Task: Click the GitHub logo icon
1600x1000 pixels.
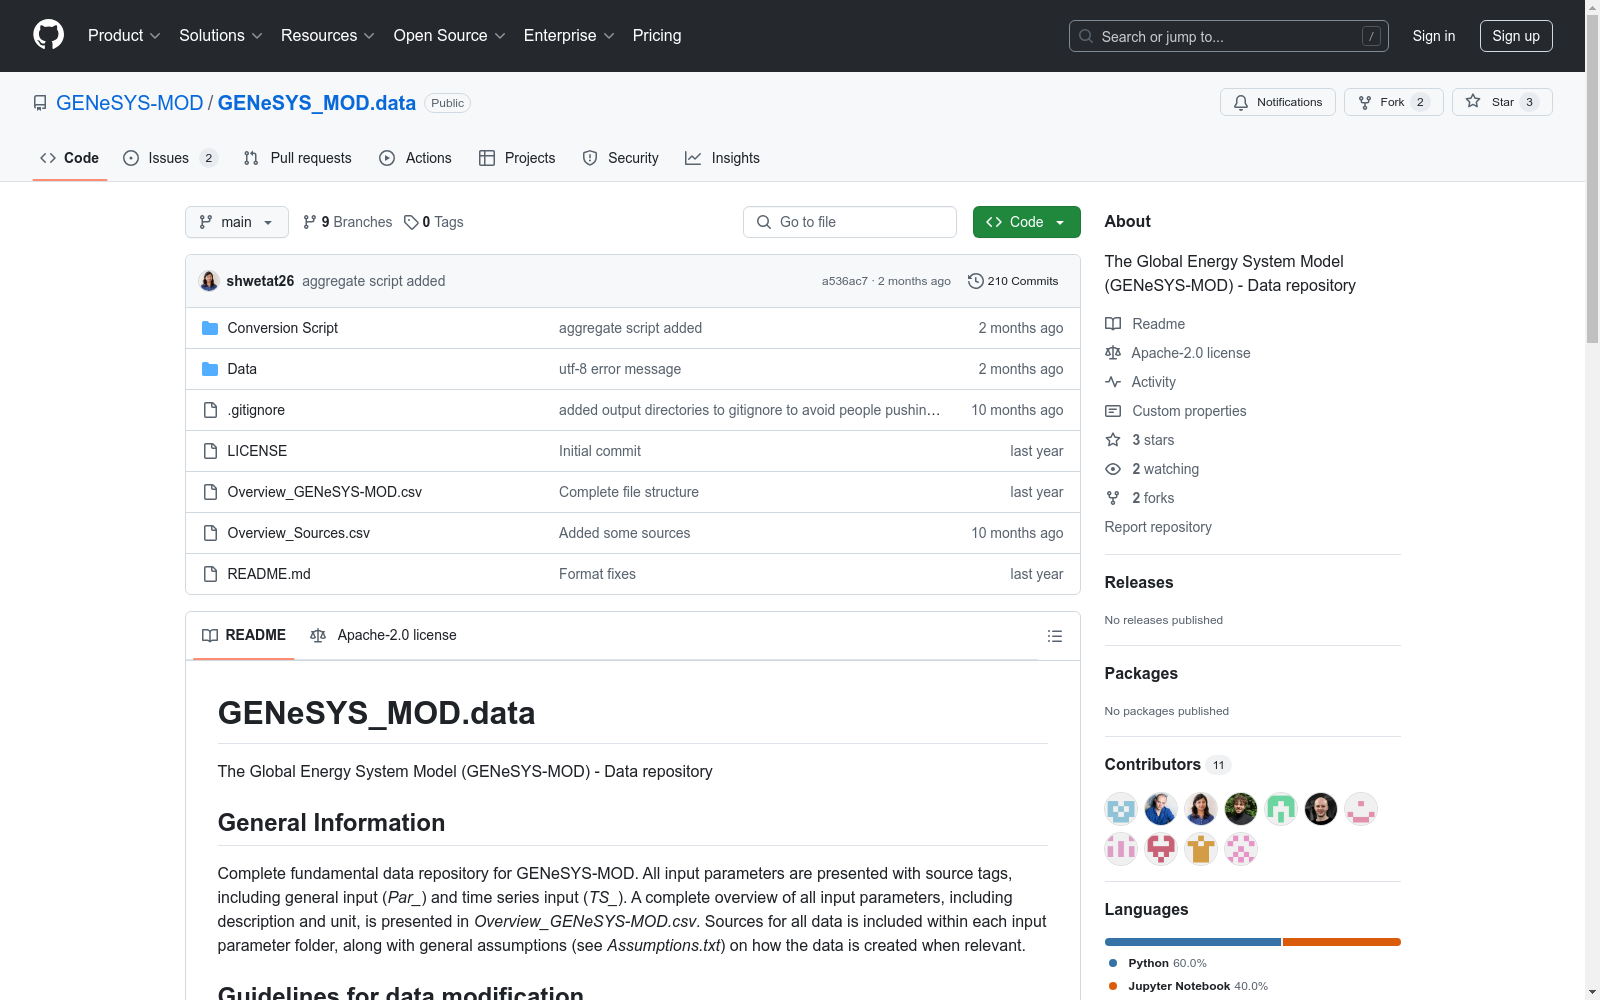Action: click(48, 35)
